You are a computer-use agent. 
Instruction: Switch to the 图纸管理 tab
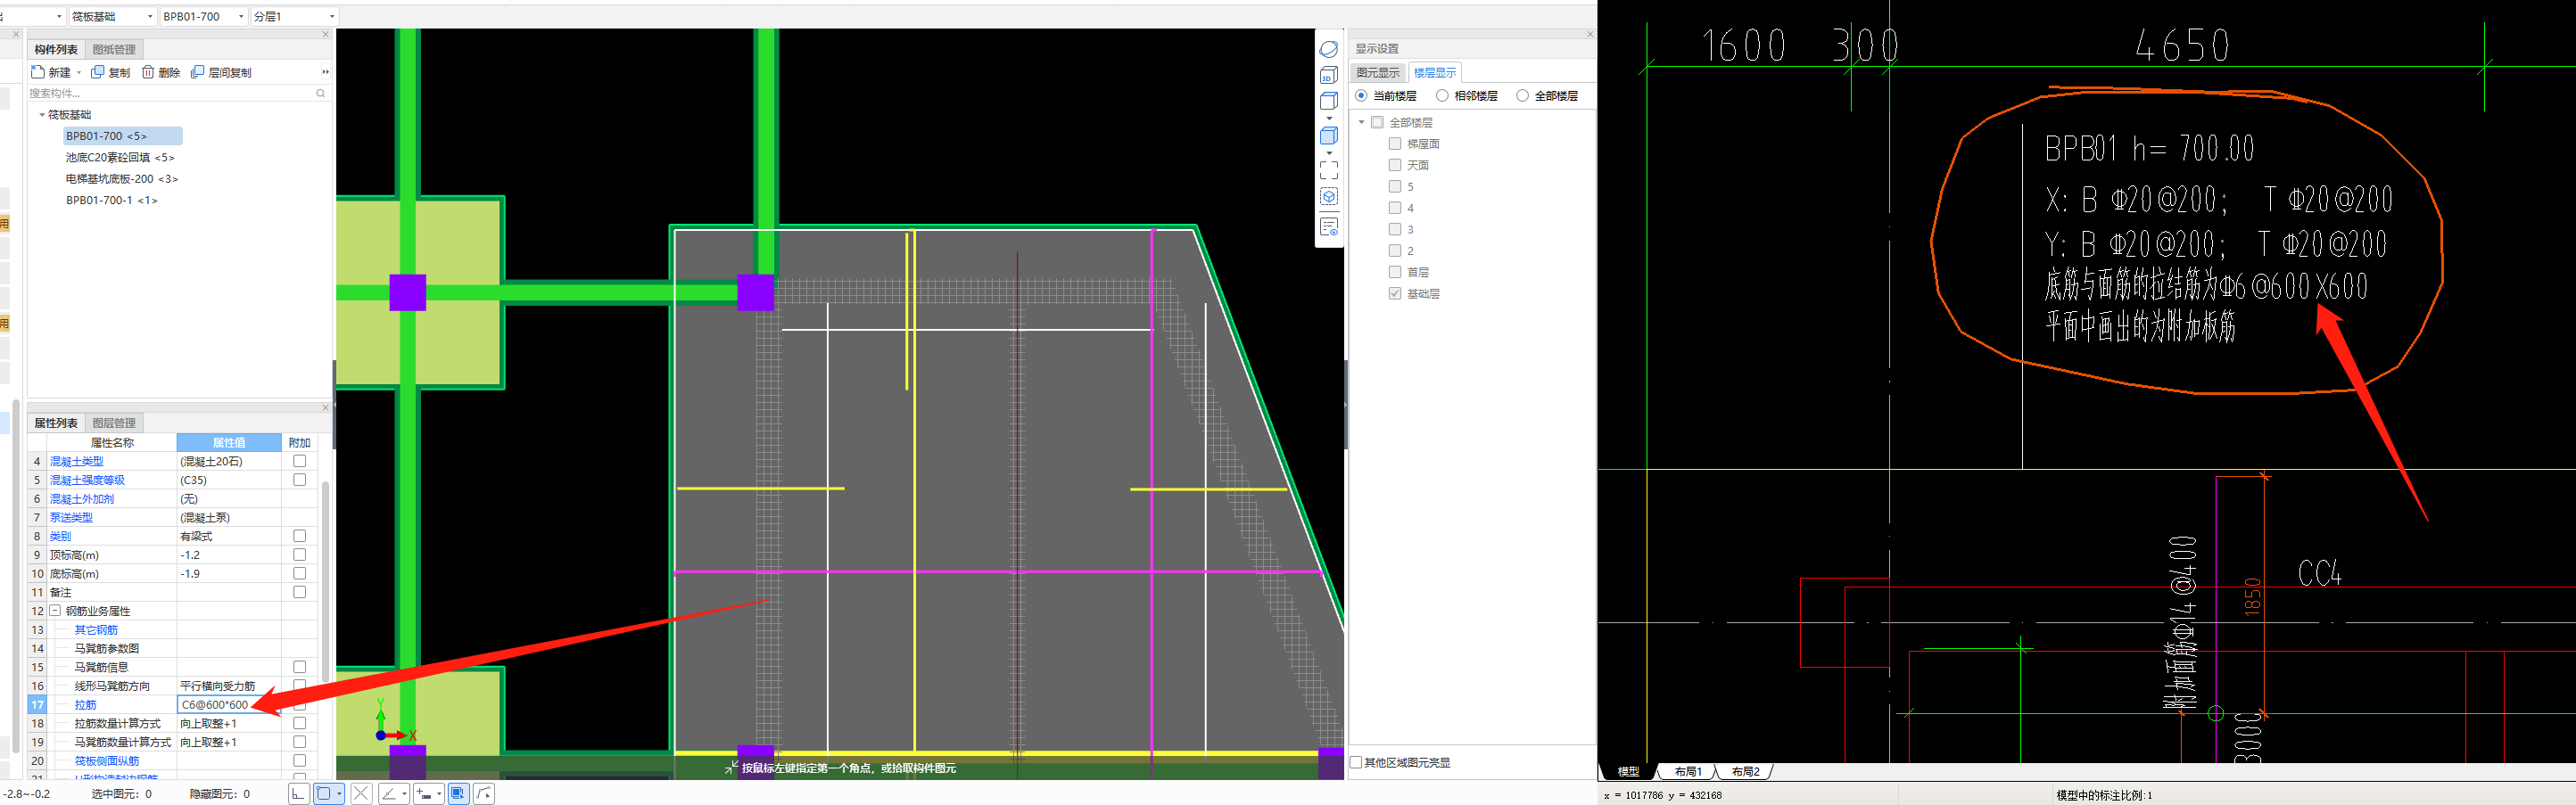coord(114,49)
